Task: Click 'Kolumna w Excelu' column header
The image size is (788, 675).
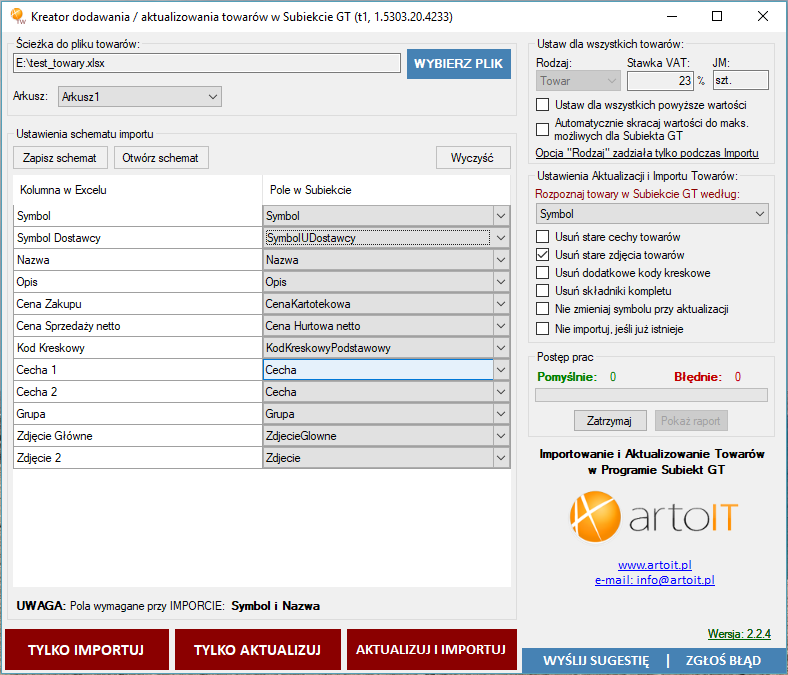Action: tap(138, 190)
